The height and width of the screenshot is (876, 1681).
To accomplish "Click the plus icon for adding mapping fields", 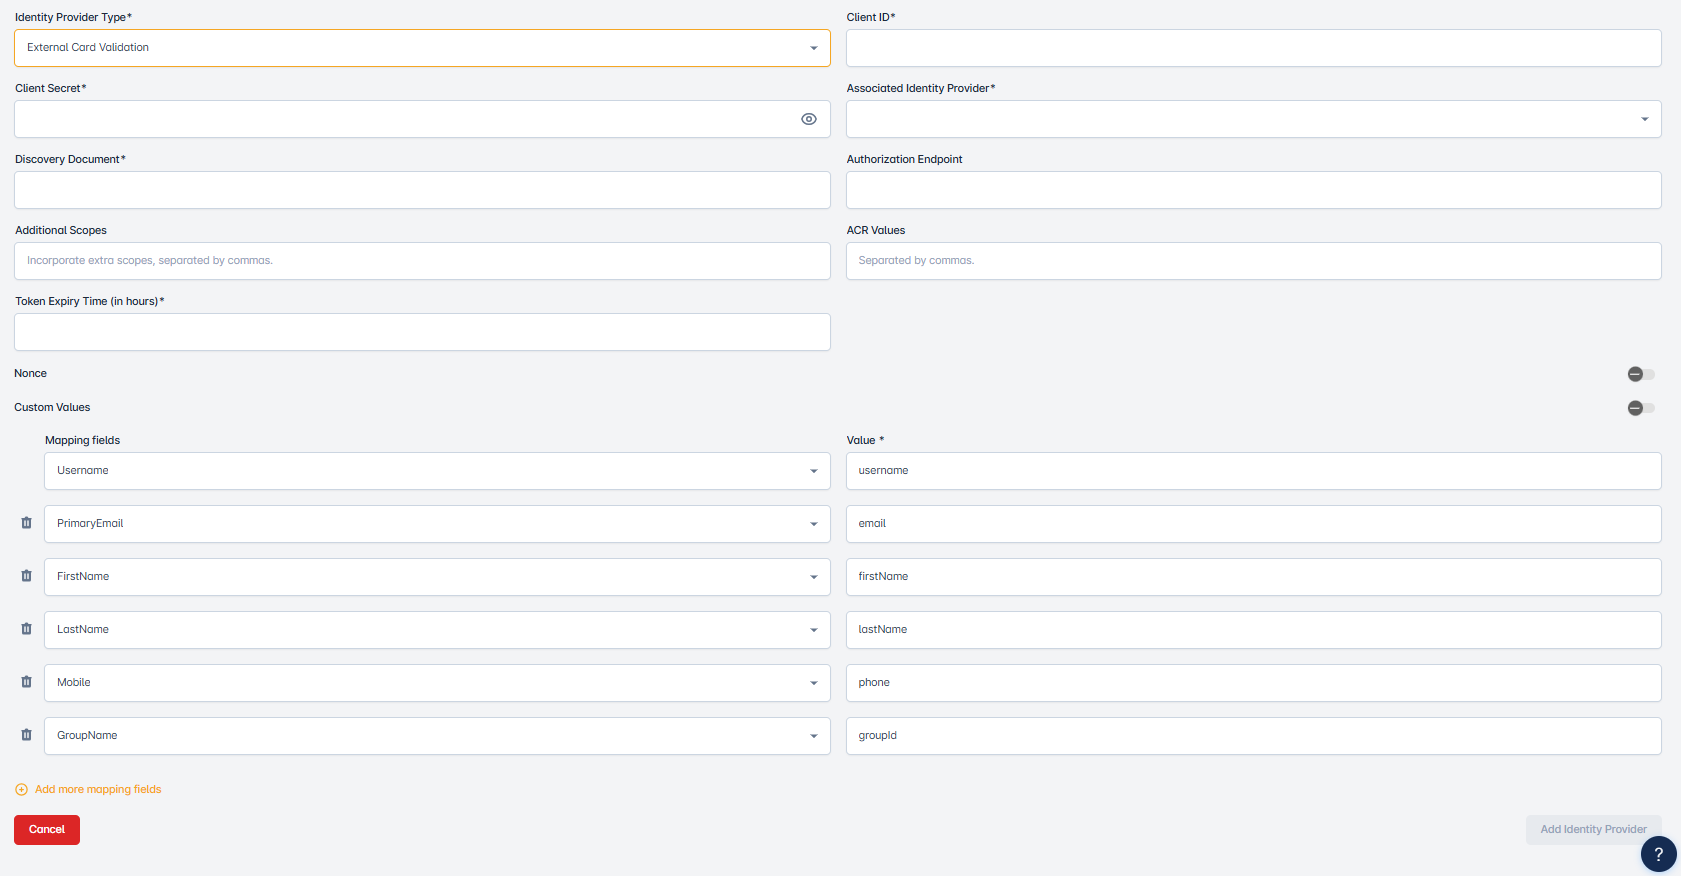I will [22, 790].
